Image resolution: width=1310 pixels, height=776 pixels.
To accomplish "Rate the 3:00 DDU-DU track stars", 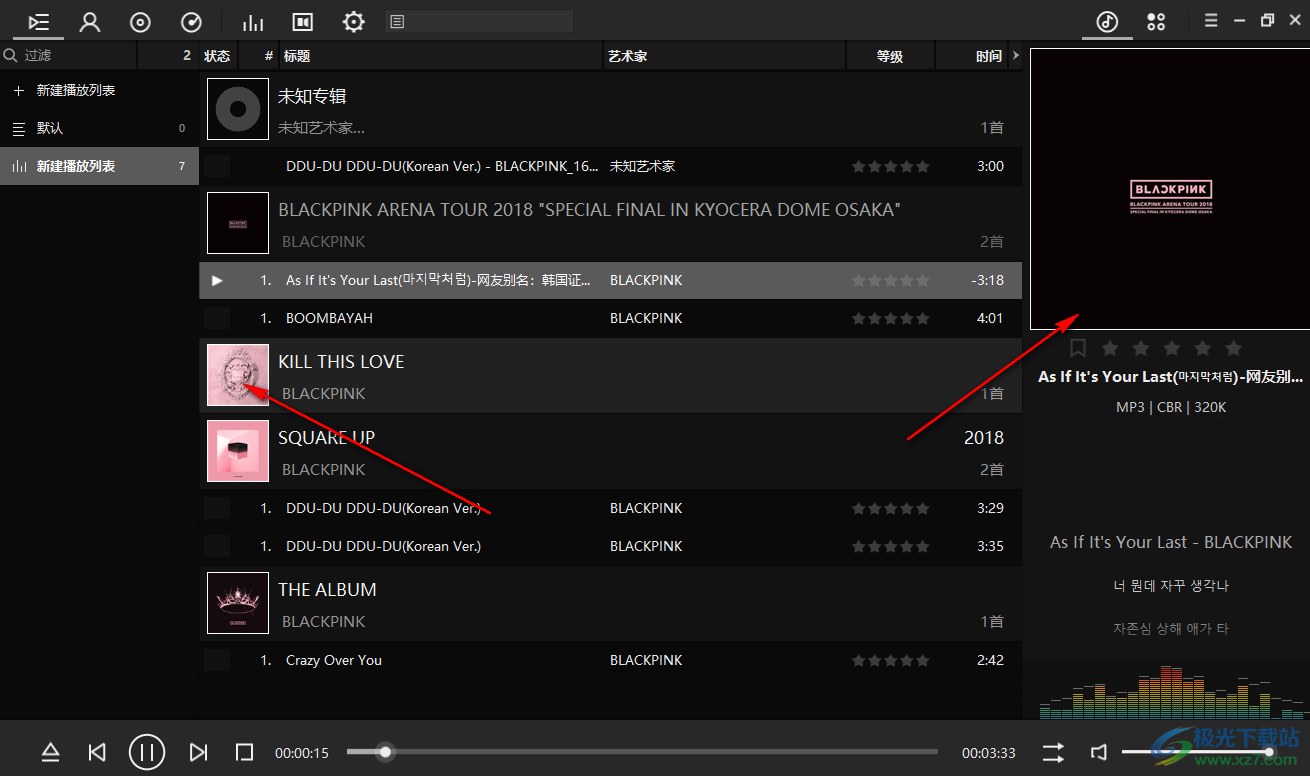I will point(891,166).
